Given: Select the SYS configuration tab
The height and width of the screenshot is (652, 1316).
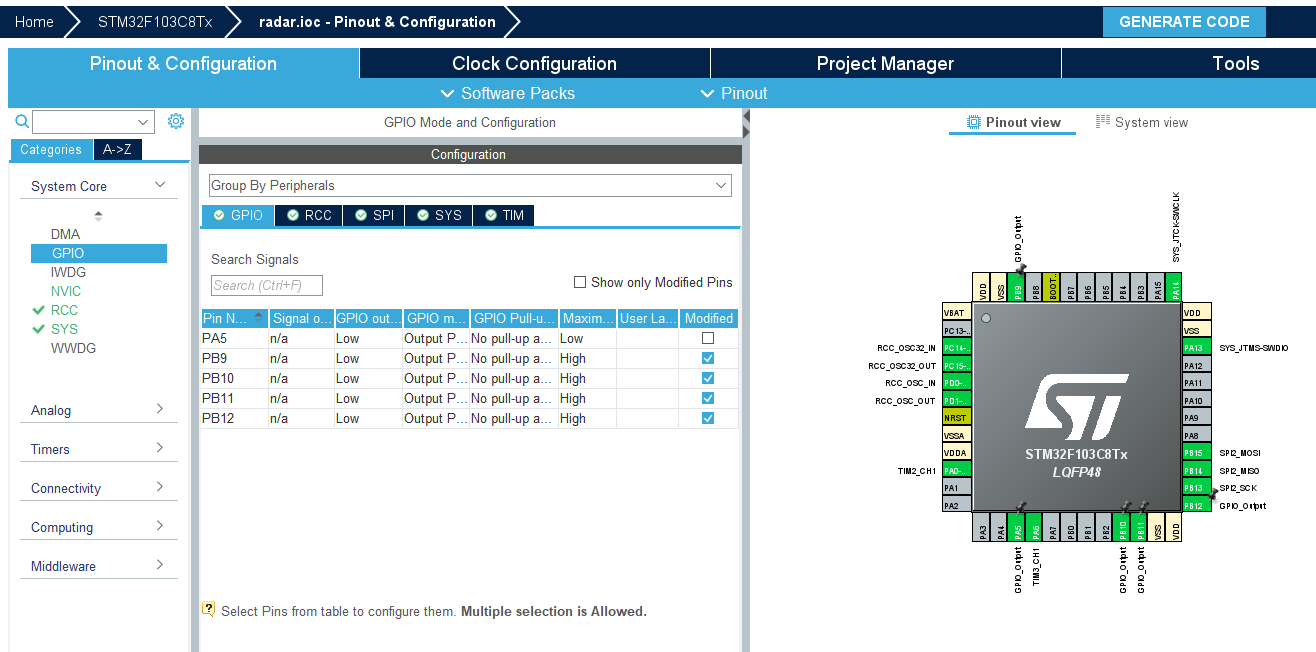Looking at the screenshot, I should (x=438, y=215).
